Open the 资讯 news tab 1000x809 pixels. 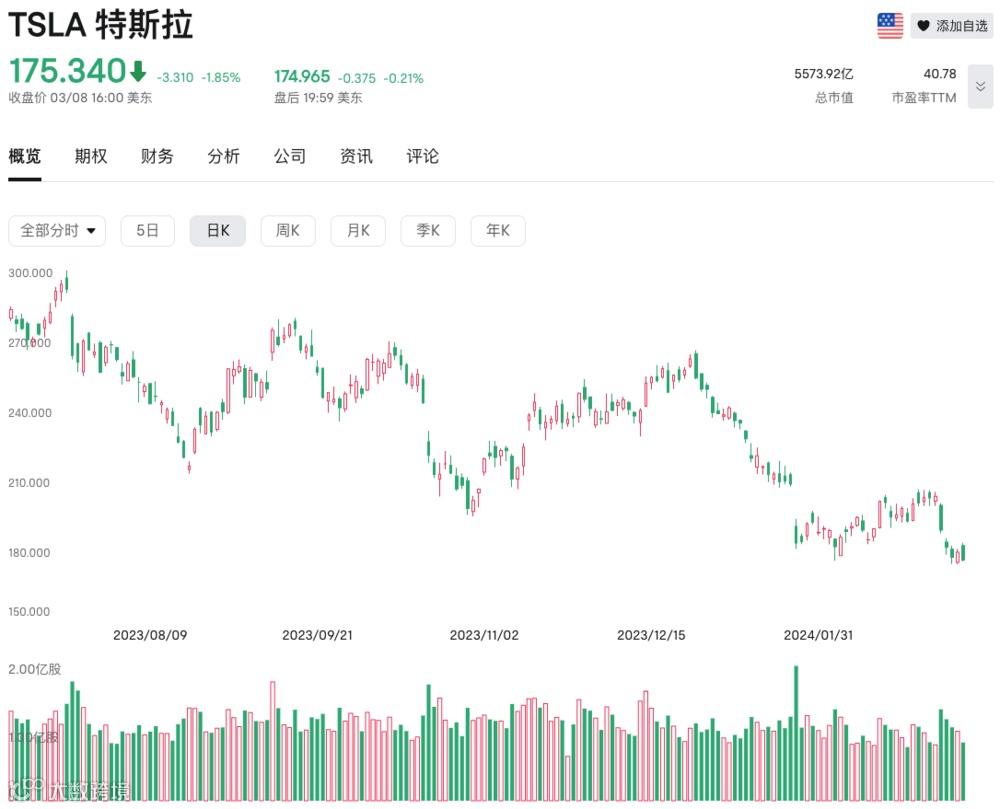(356, 156)
